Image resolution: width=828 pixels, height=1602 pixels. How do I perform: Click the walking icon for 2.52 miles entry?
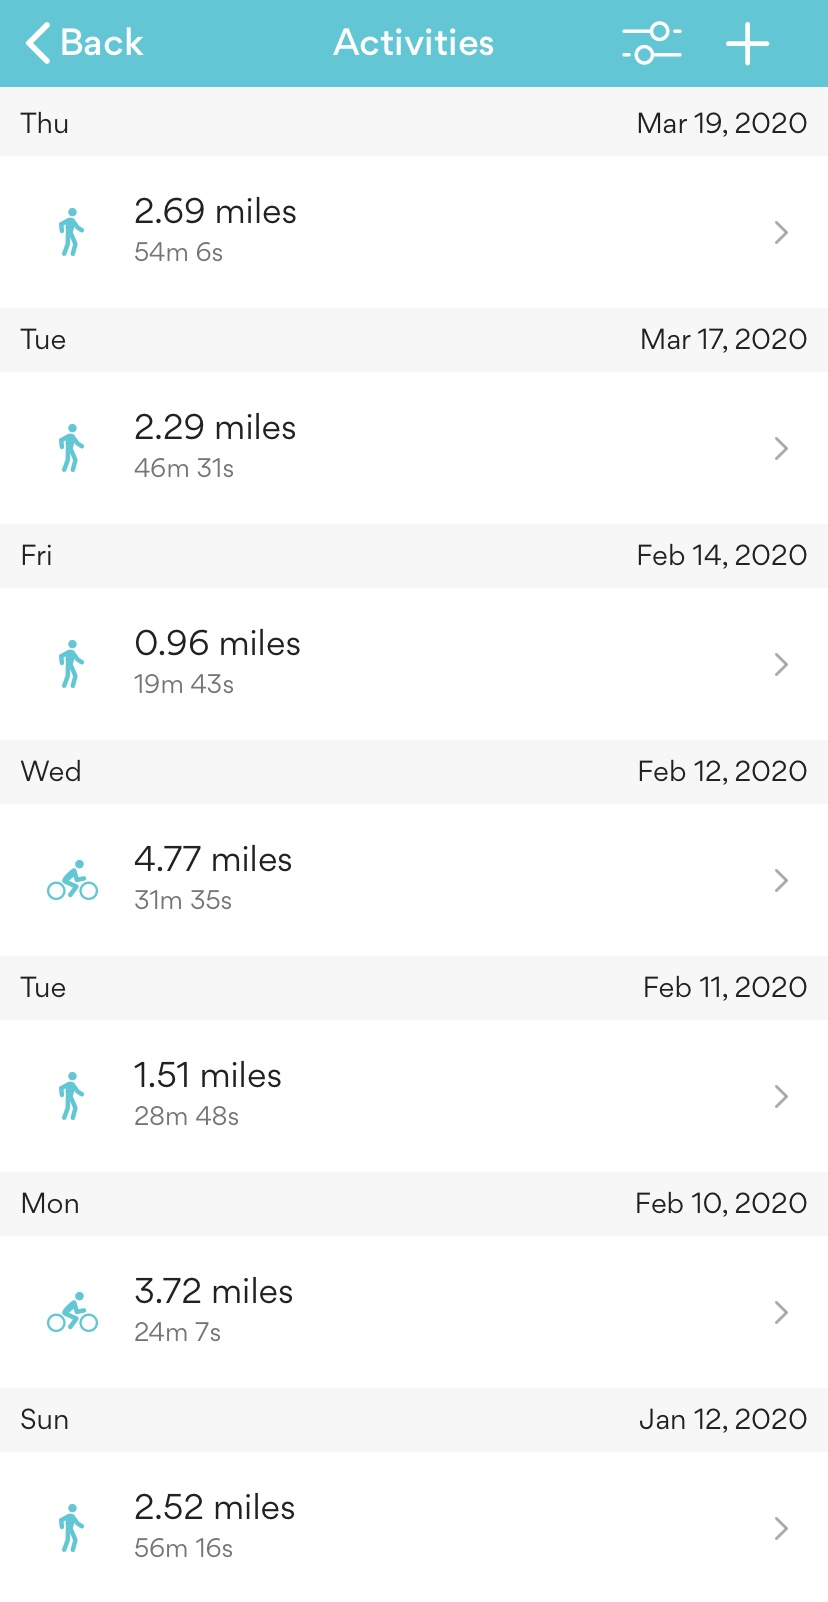71,1528
